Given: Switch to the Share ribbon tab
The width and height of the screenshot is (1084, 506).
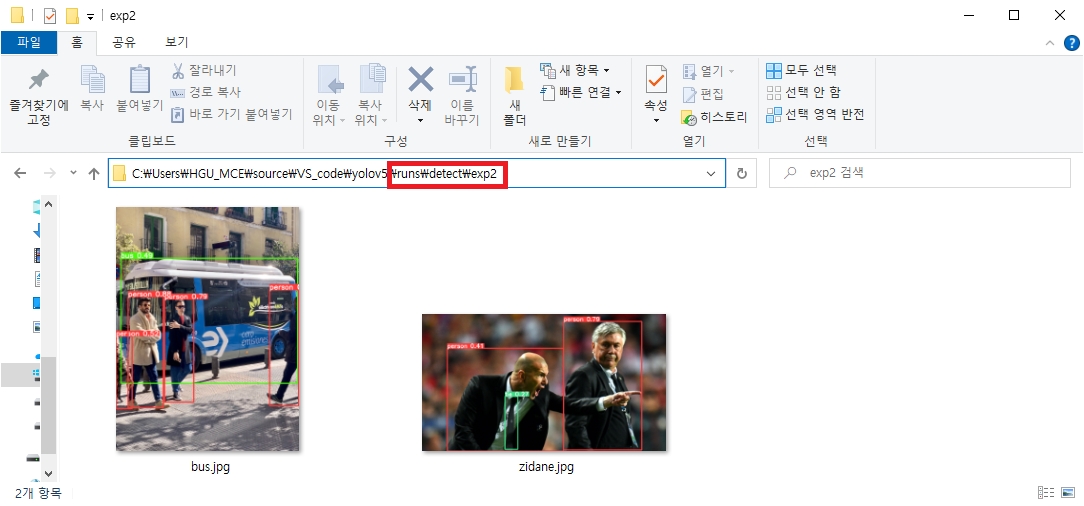Looking at the screenshot, I should pyautogui.click(x=124, y=42).
